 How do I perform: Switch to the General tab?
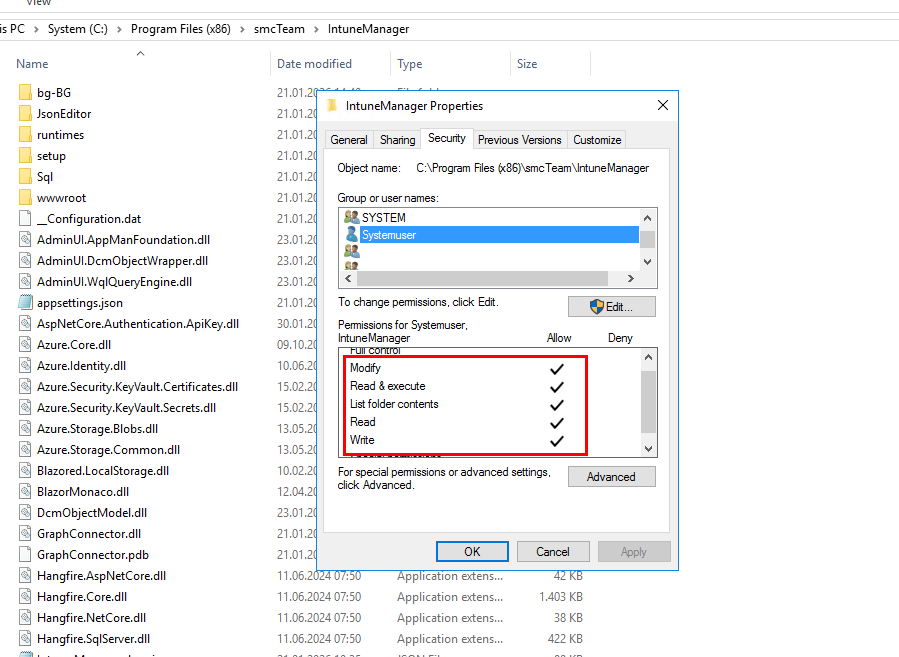coord(348,139)
